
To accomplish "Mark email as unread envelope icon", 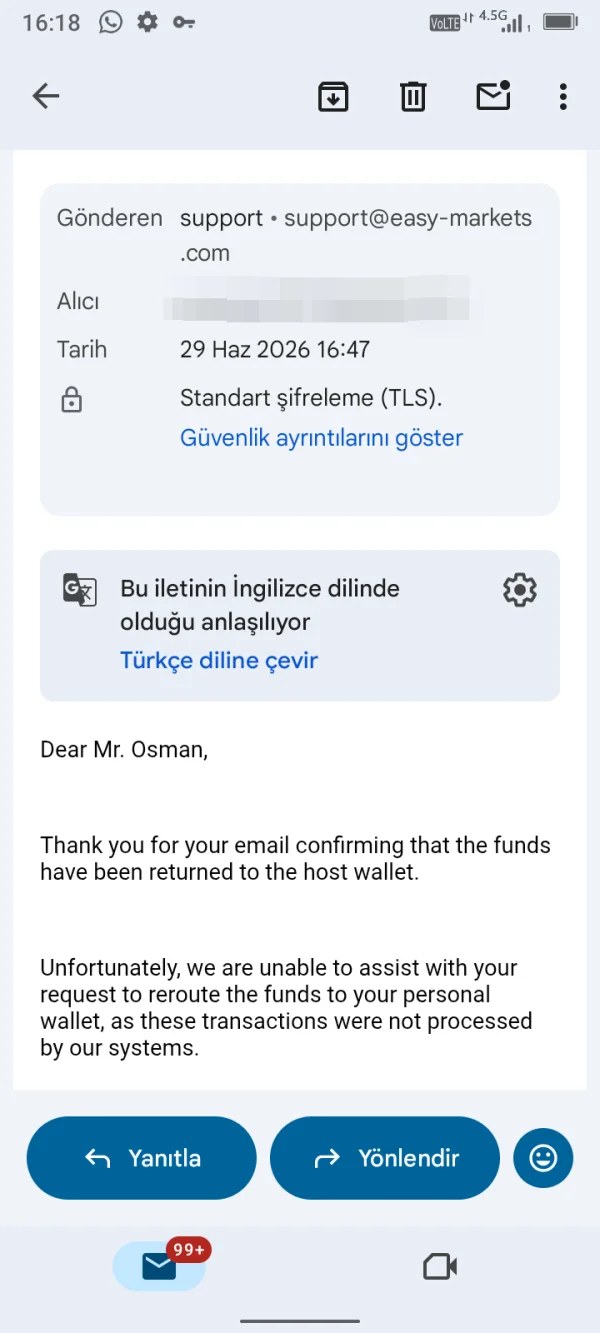I will (x=493, y=95).
